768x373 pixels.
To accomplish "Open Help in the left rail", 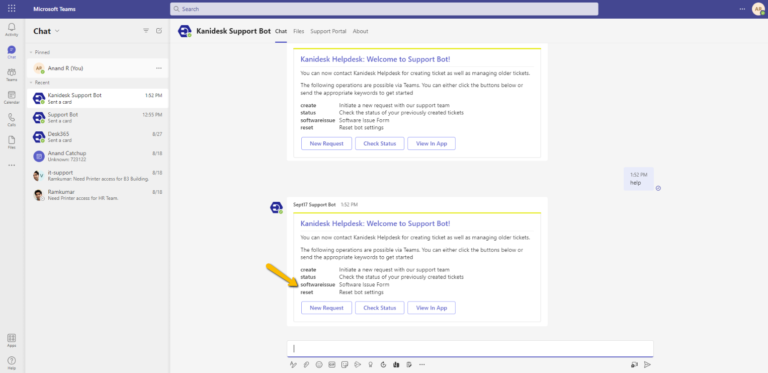I will click(x=11, y=363).
